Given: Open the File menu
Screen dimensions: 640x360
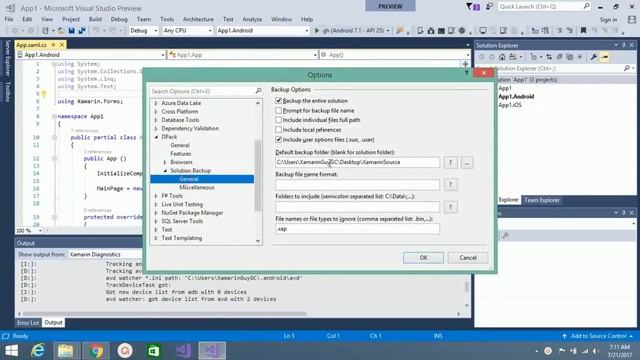Looking at the screenshot, I should (x=9, y=19).
